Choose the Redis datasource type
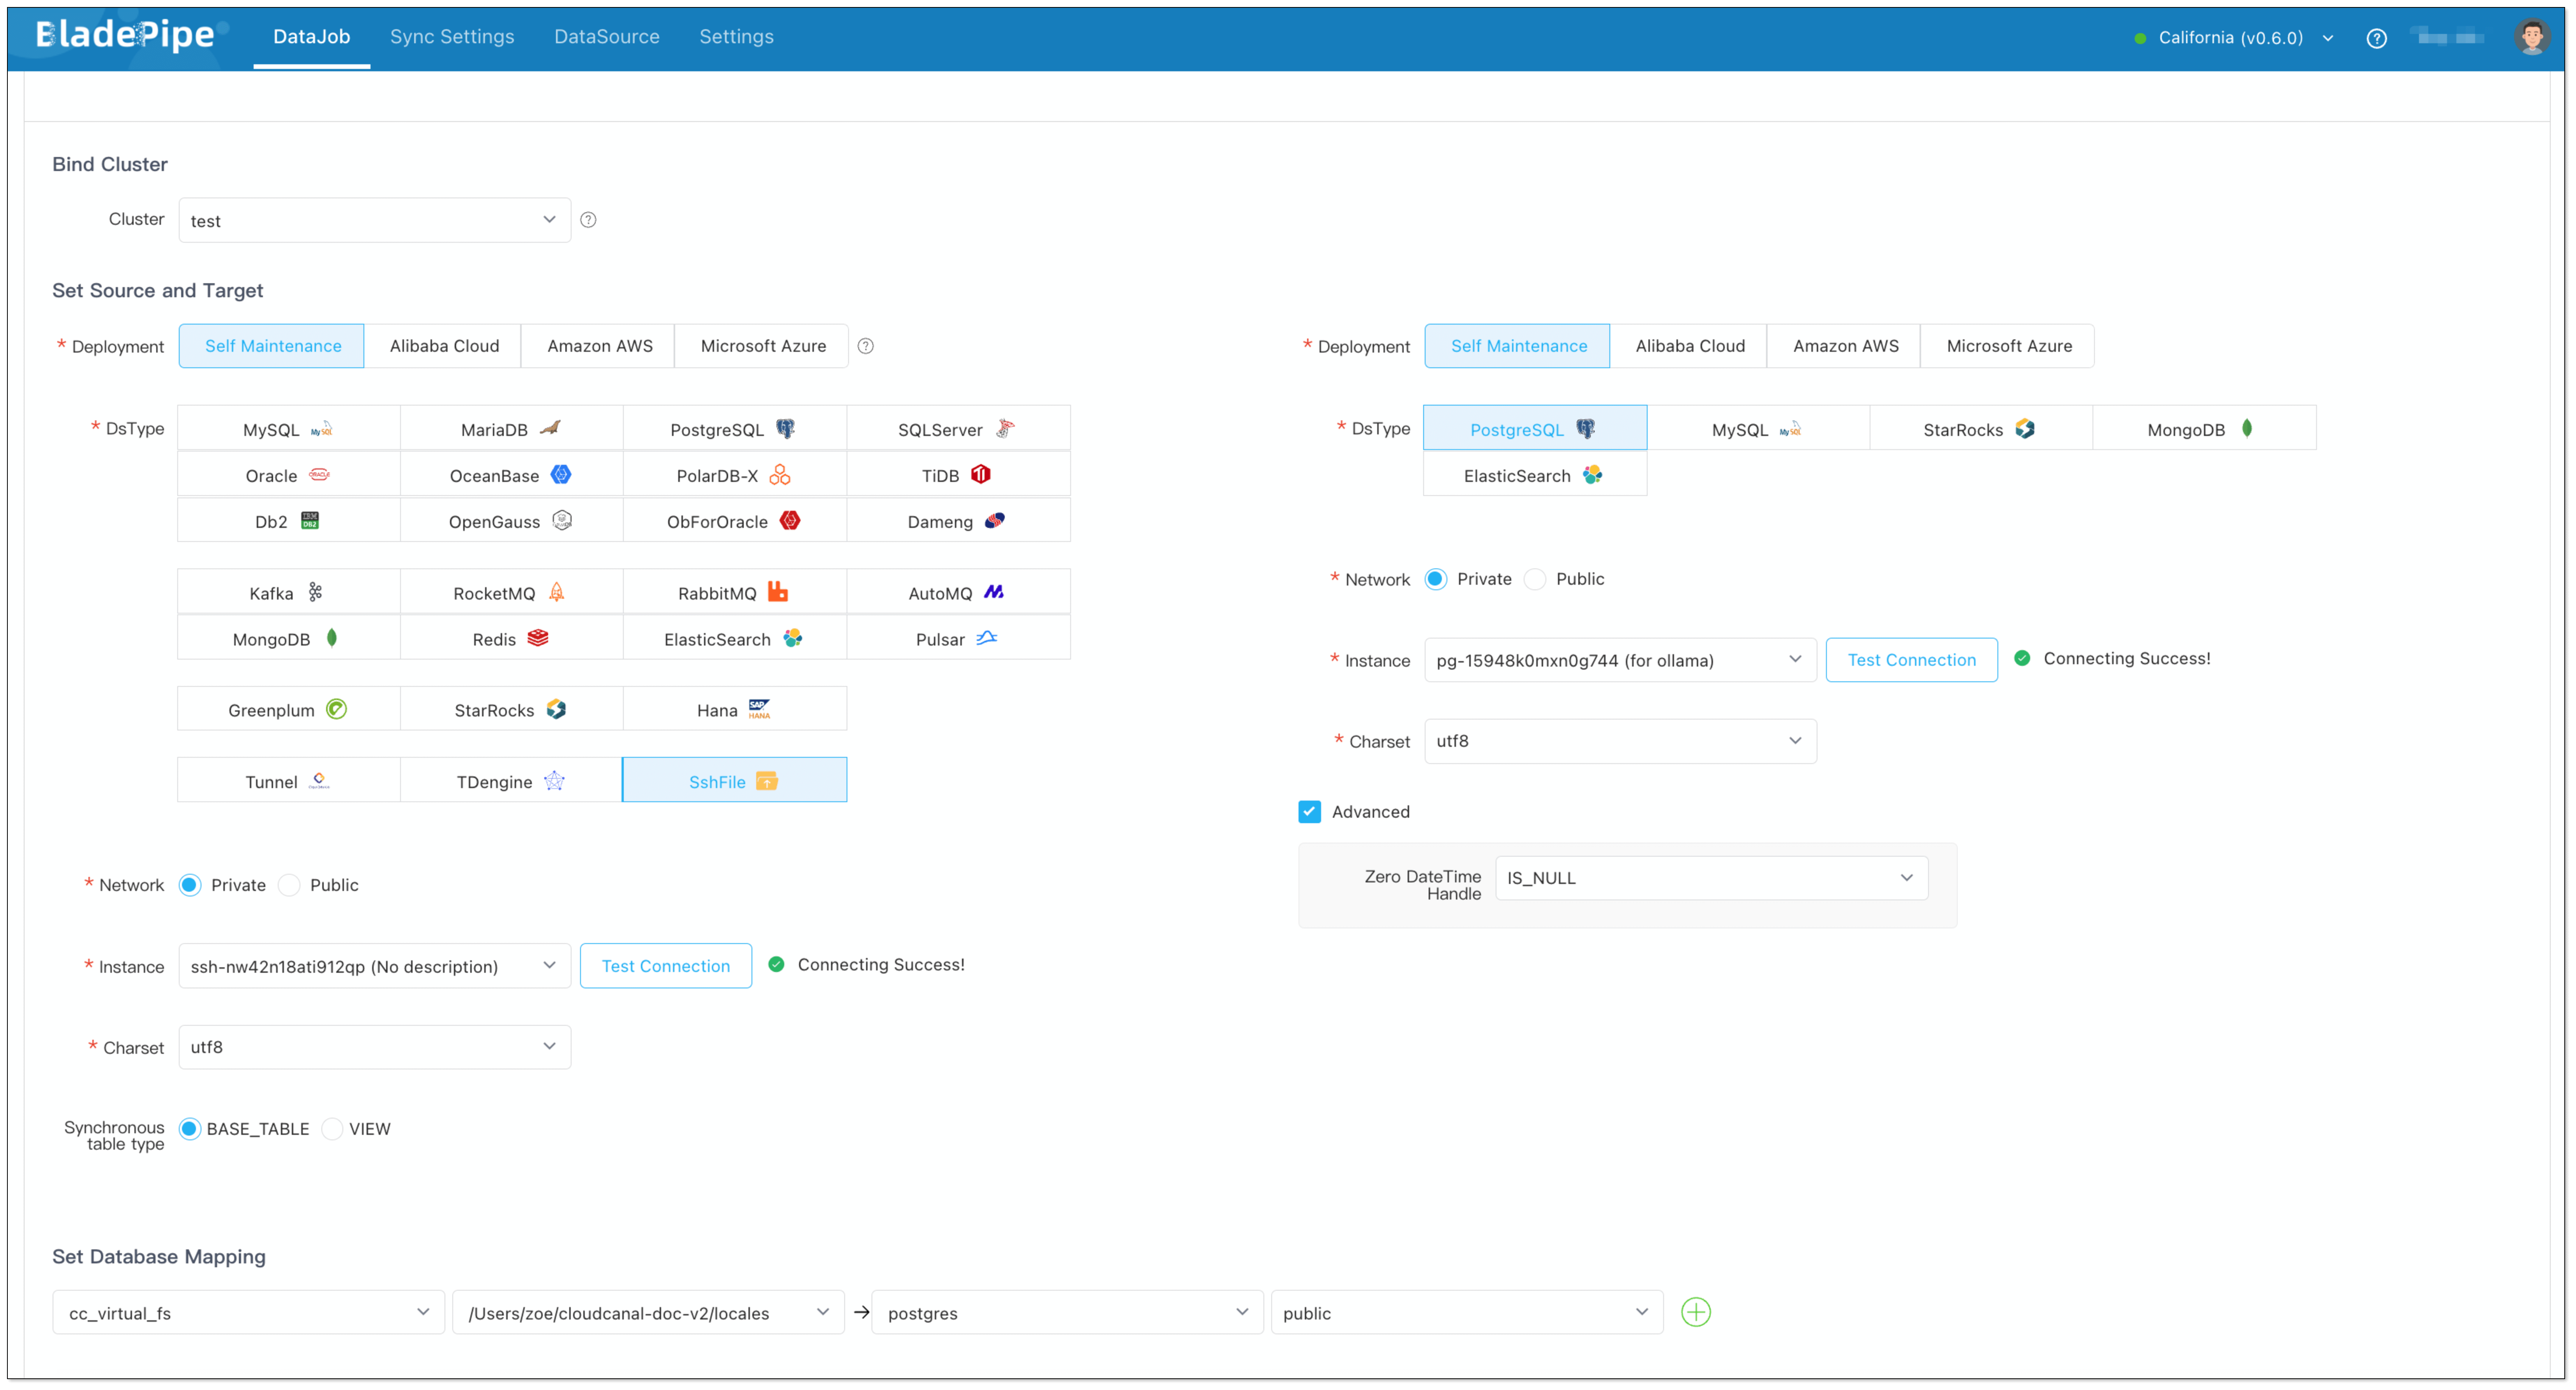The width and height of the screenshot is (2576, 1390). [511, 639]
